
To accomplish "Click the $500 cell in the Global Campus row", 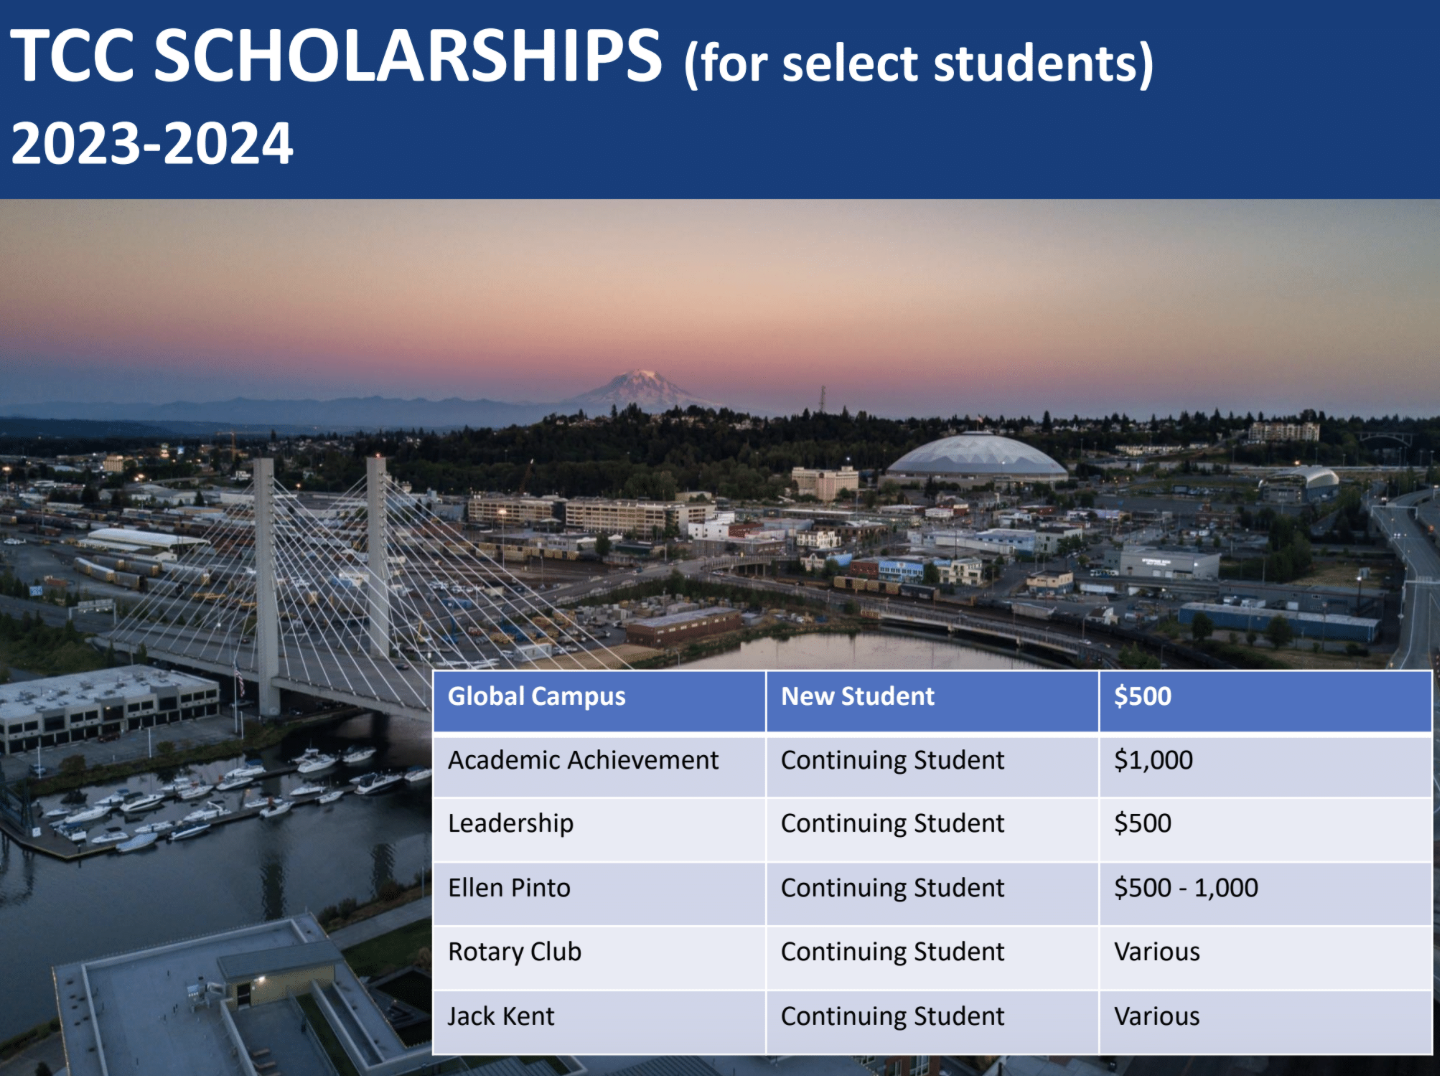I will pyautogui.click(x=1143, y=697).
